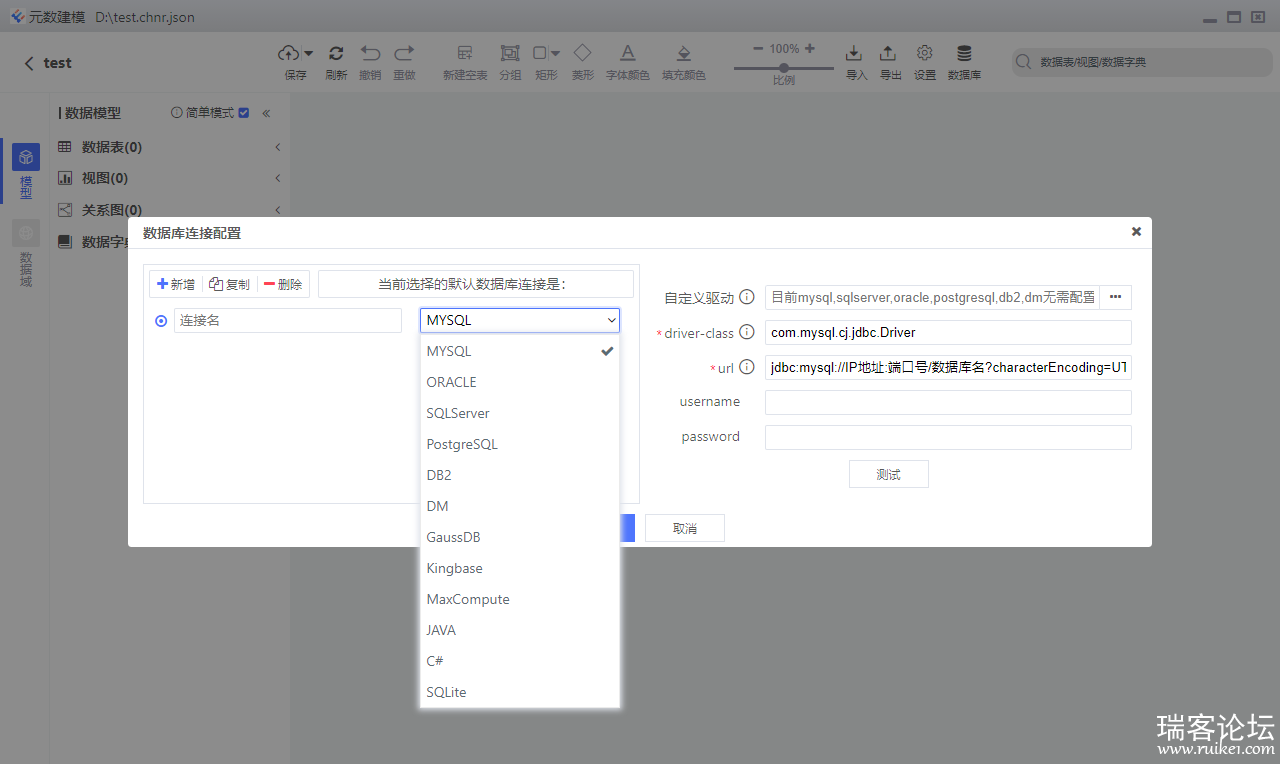Click the Undo (撤销) icon
This screenshot has height=764, width=1280.
(x=370, y=53)
